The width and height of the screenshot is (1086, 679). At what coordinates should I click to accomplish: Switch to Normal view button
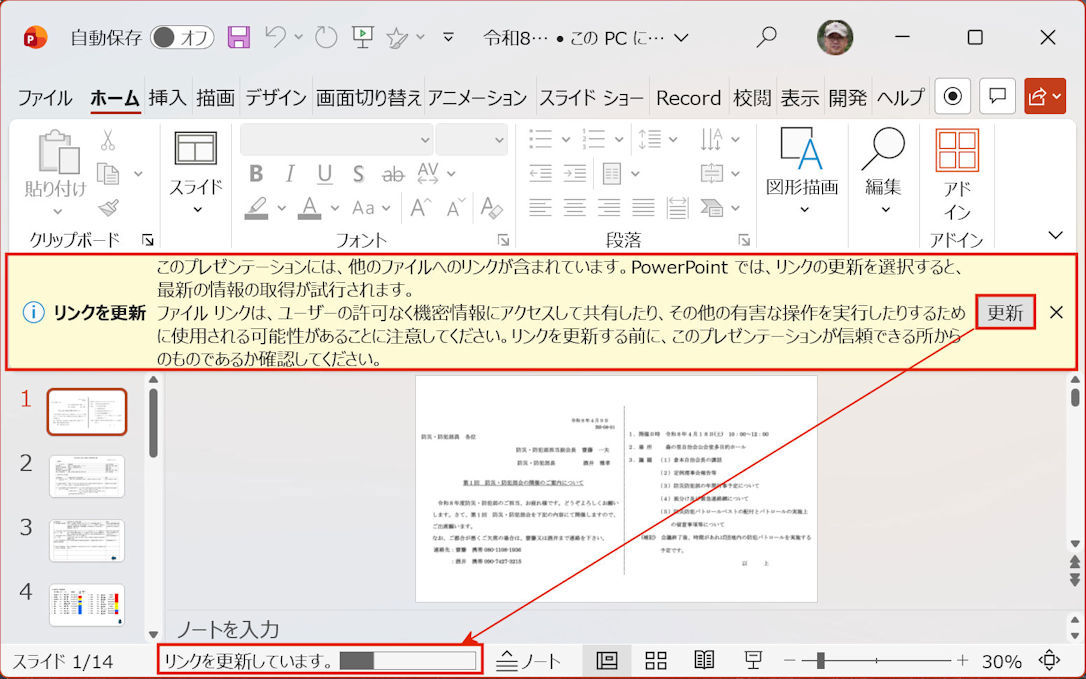pyautogui.click(x=607, y=660)
